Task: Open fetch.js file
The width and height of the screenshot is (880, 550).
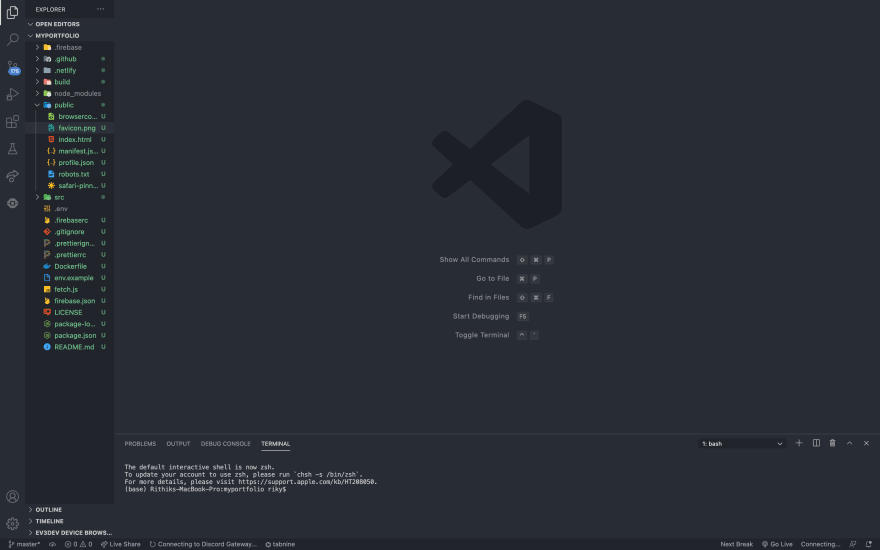Action: pos(70,289)
